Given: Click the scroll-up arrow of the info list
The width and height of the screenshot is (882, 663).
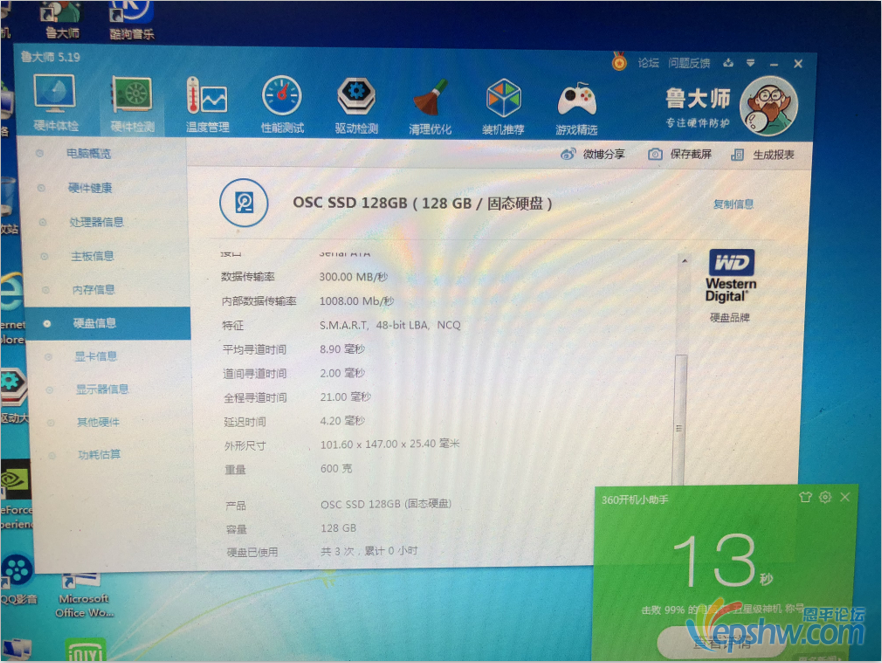Looking at the screenshot, I should pos(684,261).
